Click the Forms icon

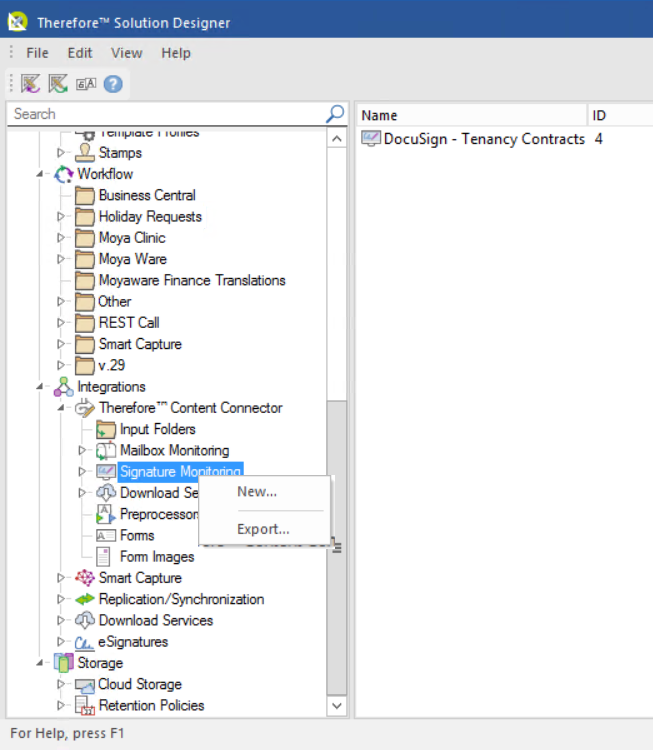click(x=106, y=536)
